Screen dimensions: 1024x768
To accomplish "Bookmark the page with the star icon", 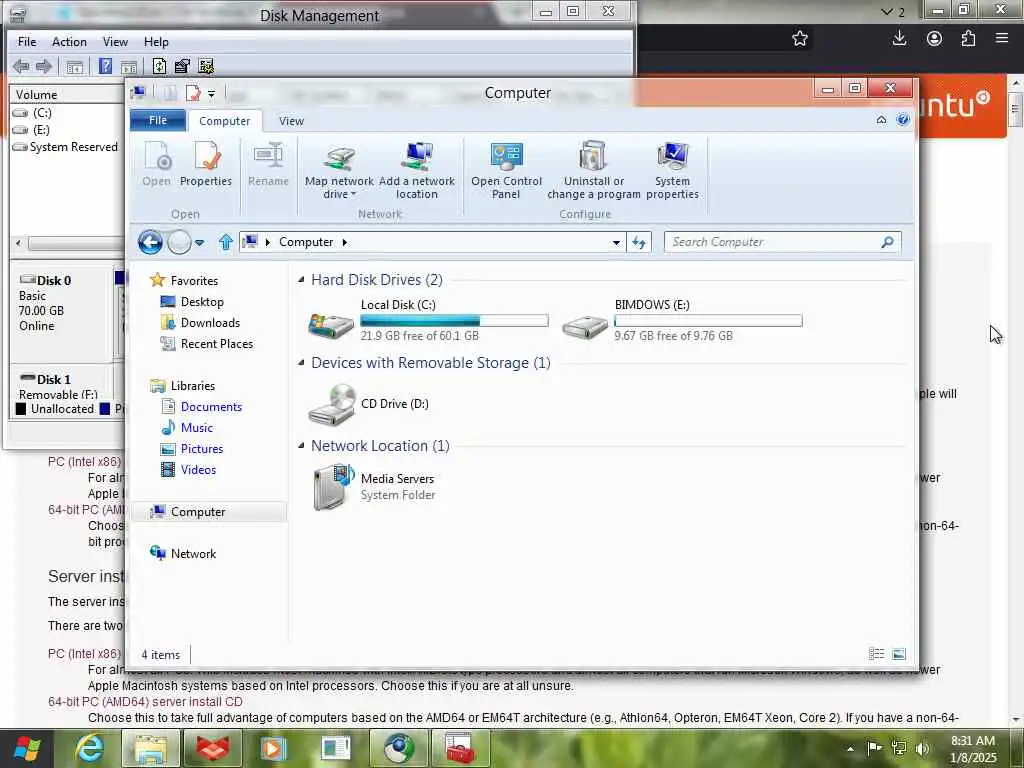I will pos(800,39).
